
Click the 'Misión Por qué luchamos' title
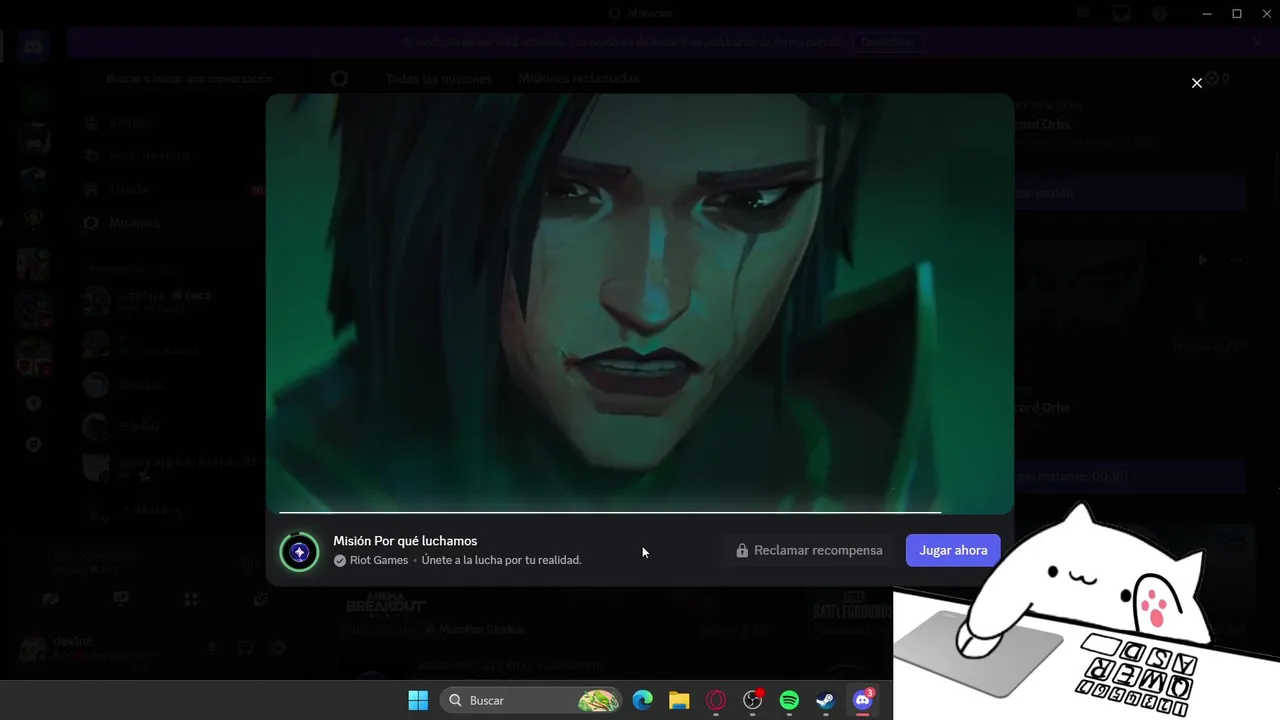coord(405,541)
